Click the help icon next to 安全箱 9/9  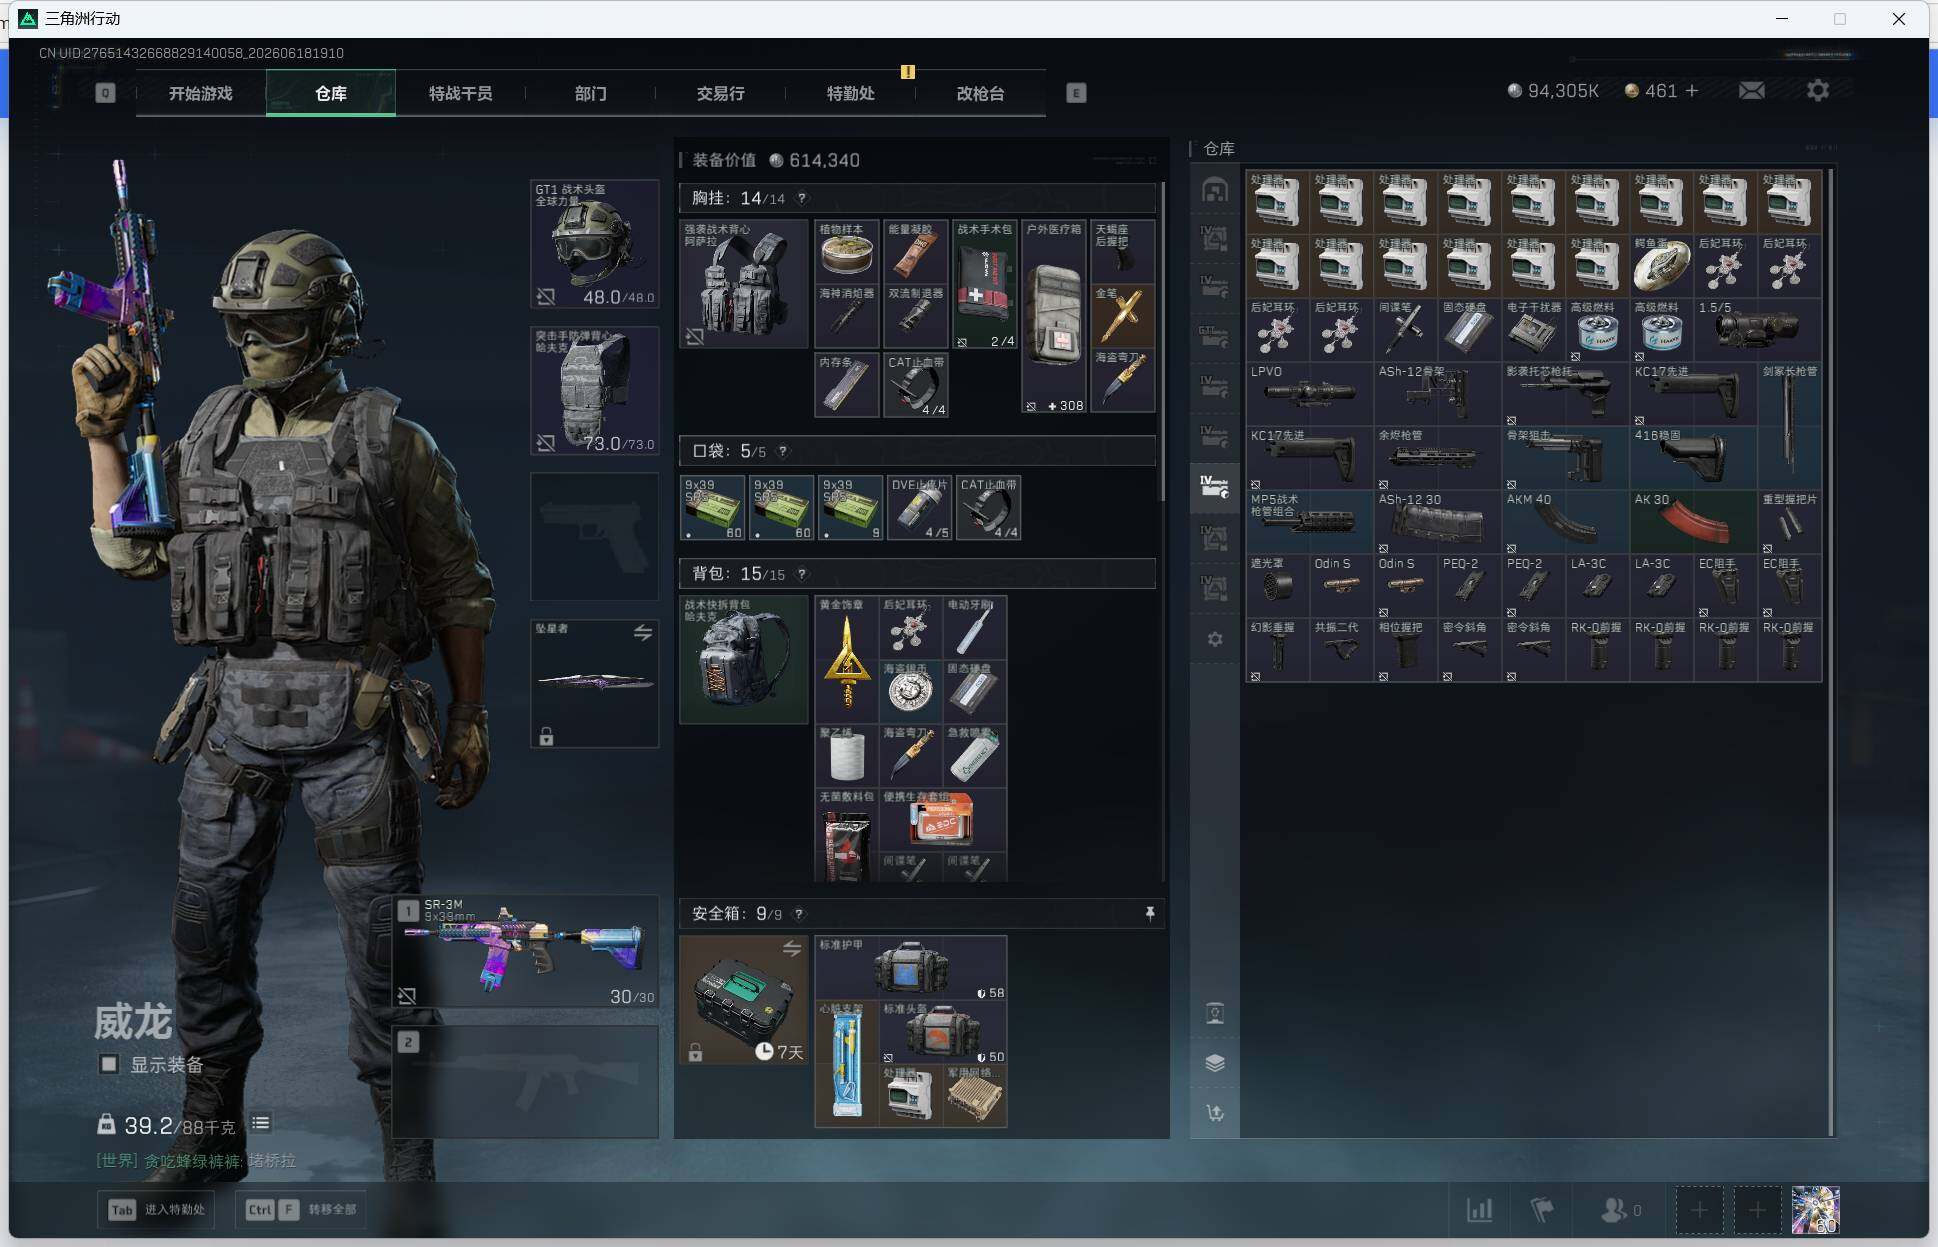(799, 914)
